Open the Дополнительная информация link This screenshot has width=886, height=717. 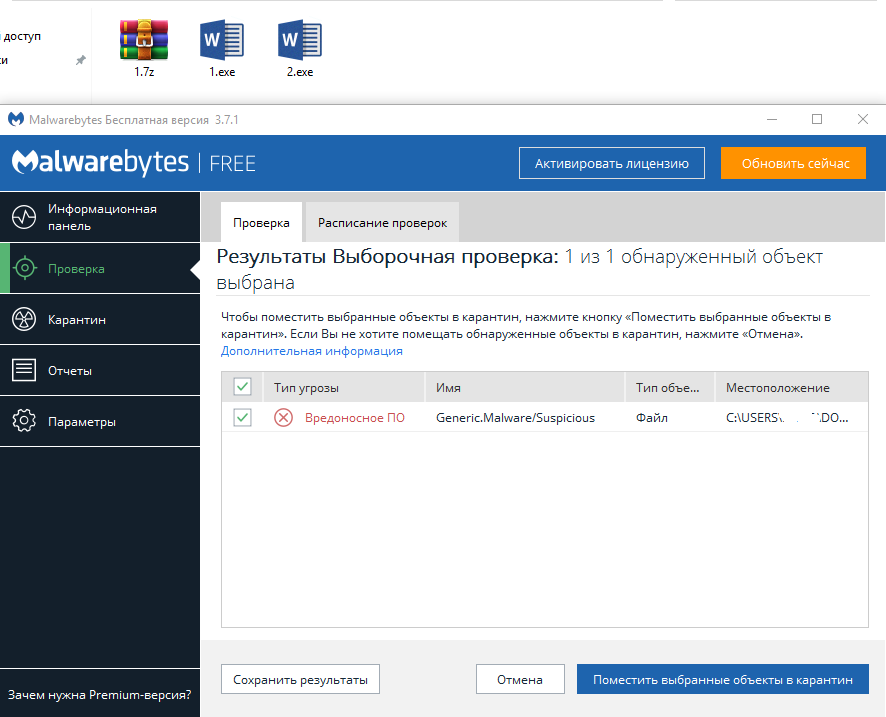[311, 351]
